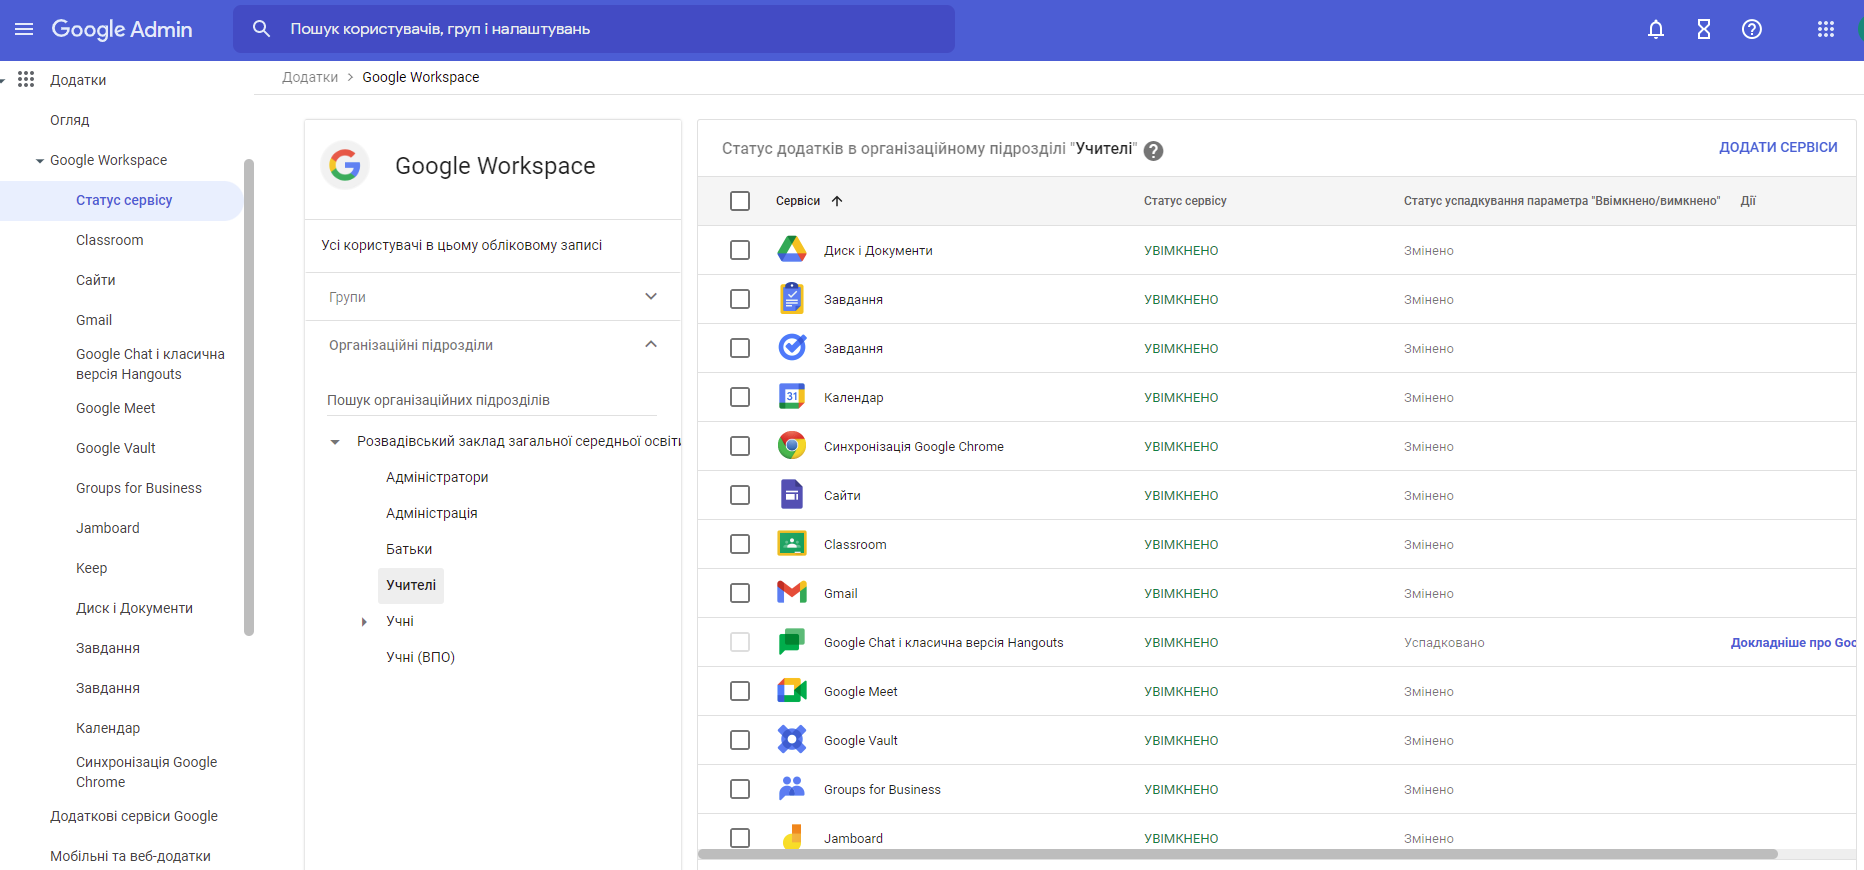Check the Groups for Business row

pos(740,789)
